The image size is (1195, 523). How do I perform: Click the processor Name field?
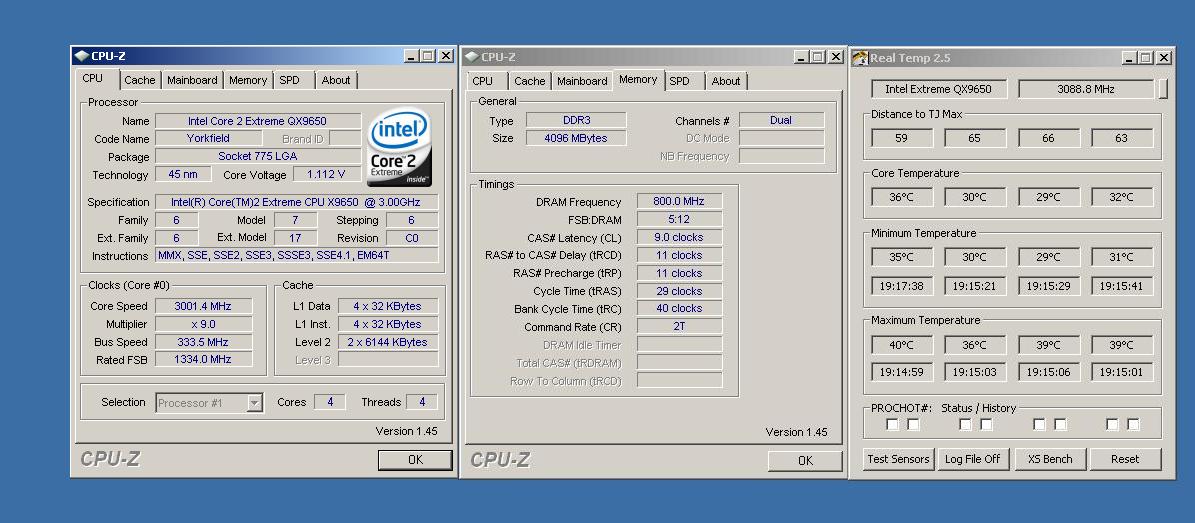point(258,121)
